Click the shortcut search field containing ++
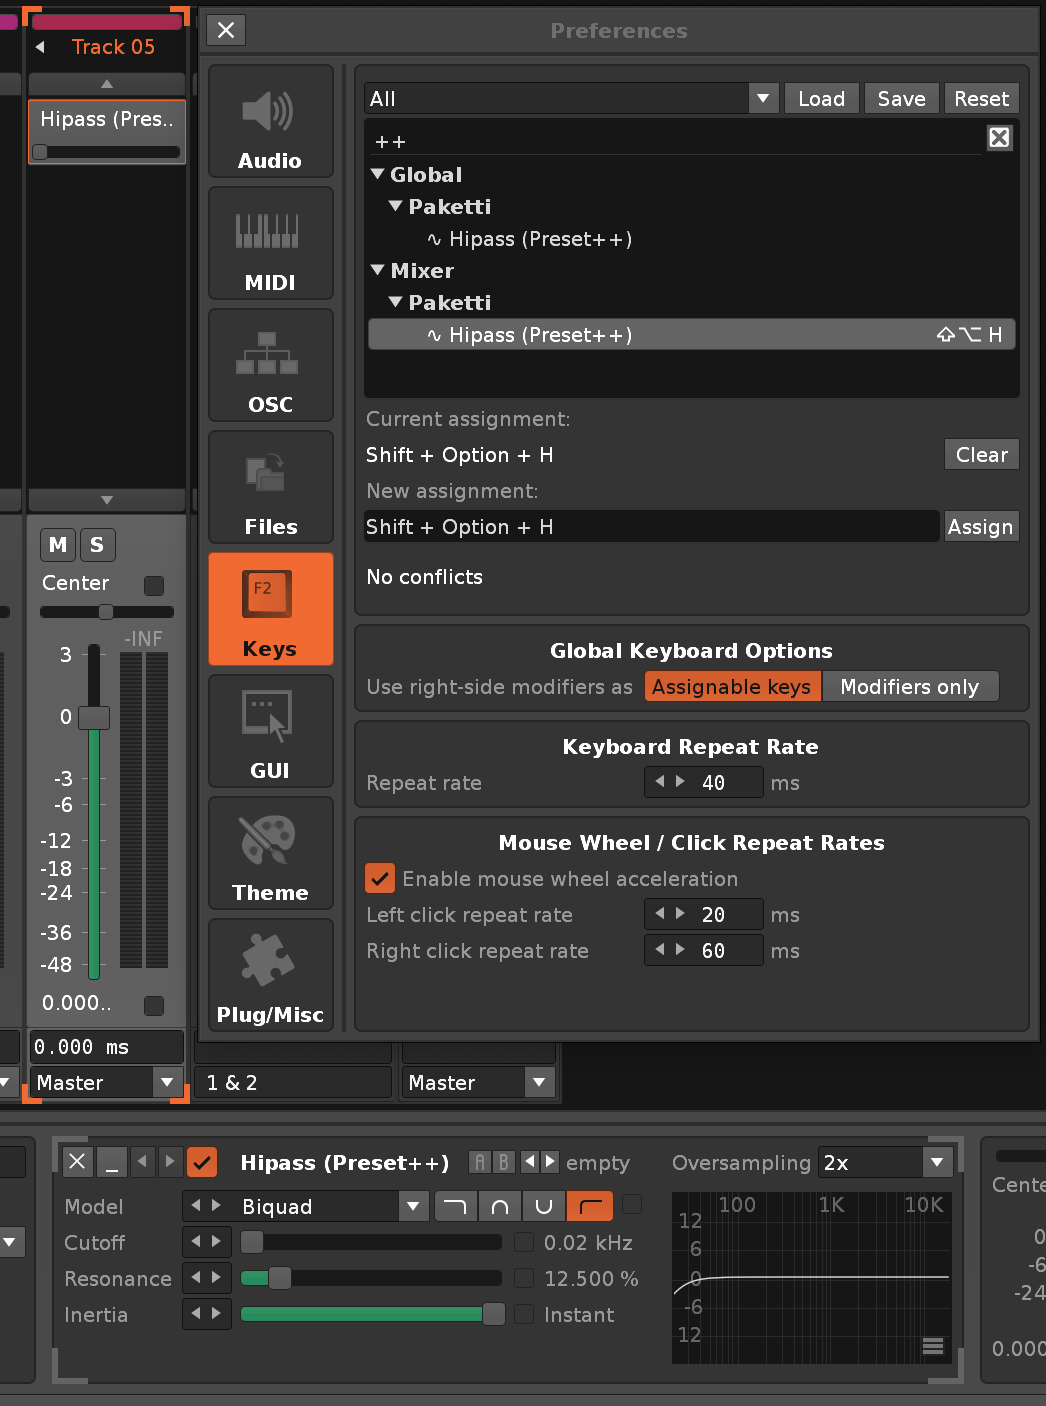 [670, 142]
